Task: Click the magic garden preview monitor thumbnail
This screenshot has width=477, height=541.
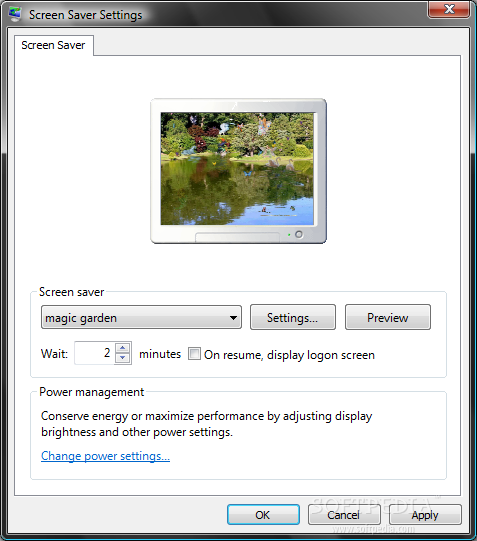Action: 238,171
